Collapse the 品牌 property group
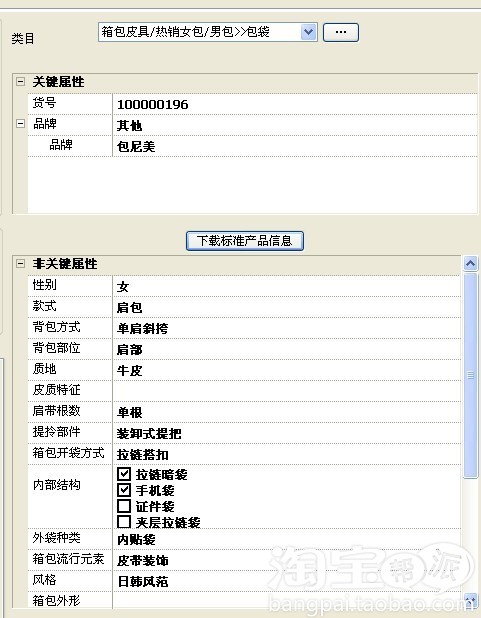This screenshot has height=618, width=481. (x=20, y=124)
